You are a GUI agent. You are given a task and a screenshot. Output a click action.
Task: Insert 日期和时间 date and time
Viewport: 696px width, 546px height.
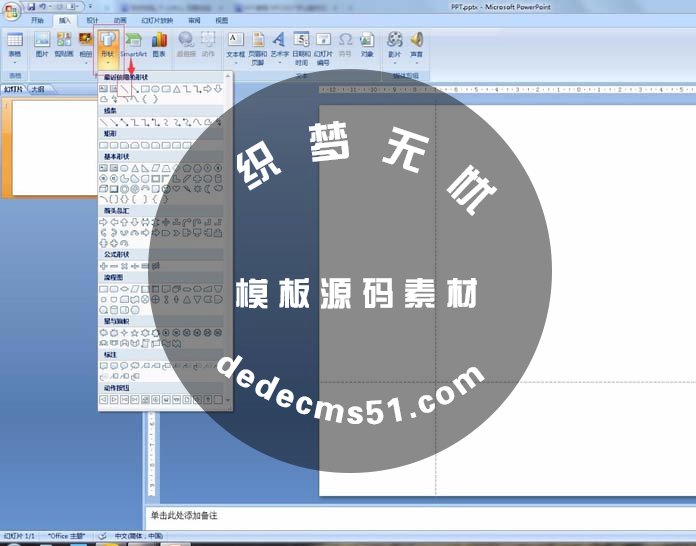pos(301,48)
